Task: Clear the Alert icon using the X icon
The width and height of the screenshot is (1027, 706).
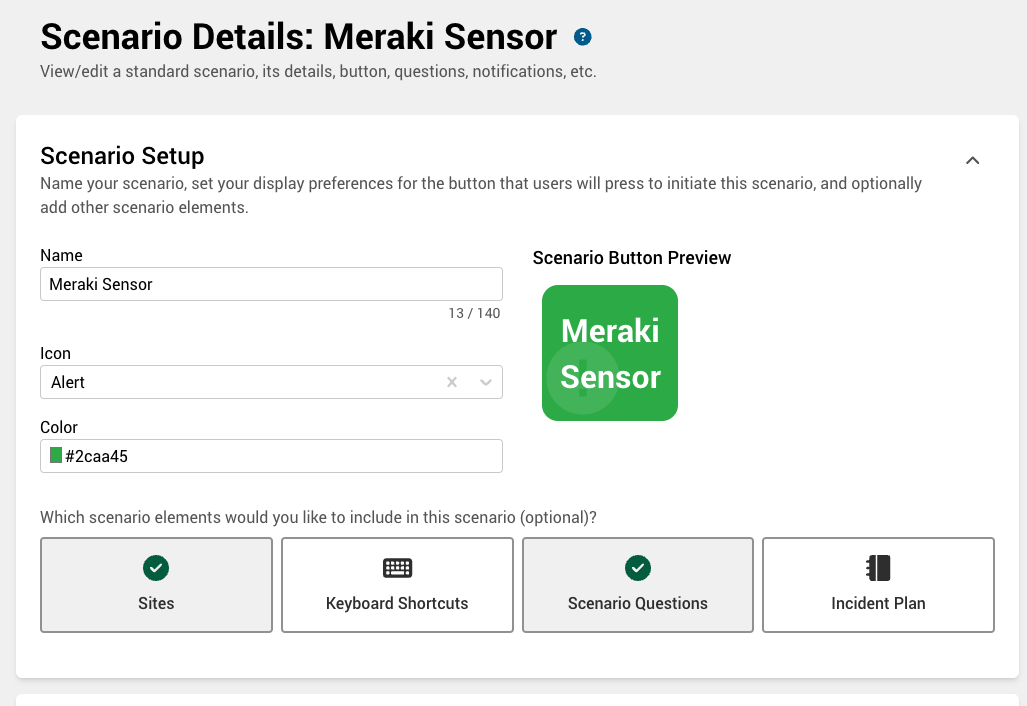Action: 451,382
